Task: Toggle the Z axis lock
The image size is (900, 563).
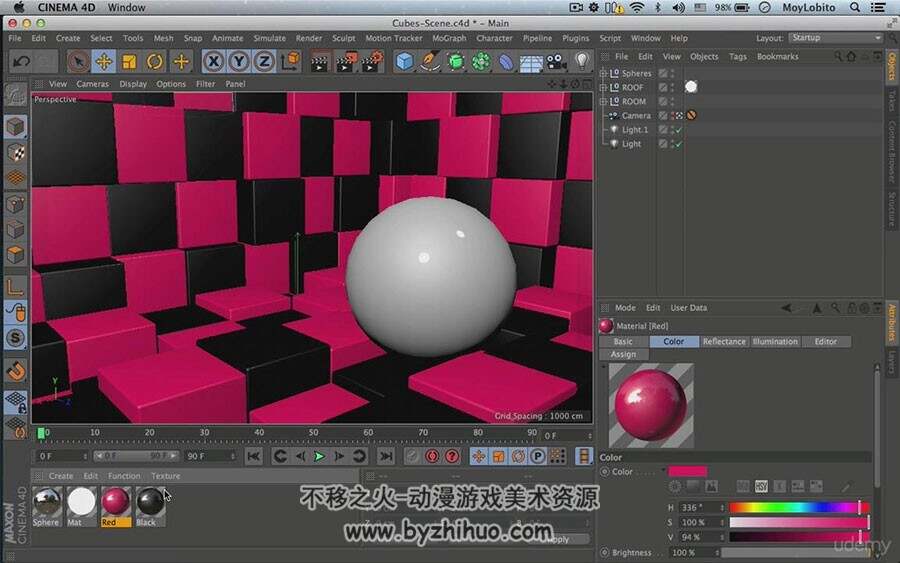Action: [x=264, y=61]
